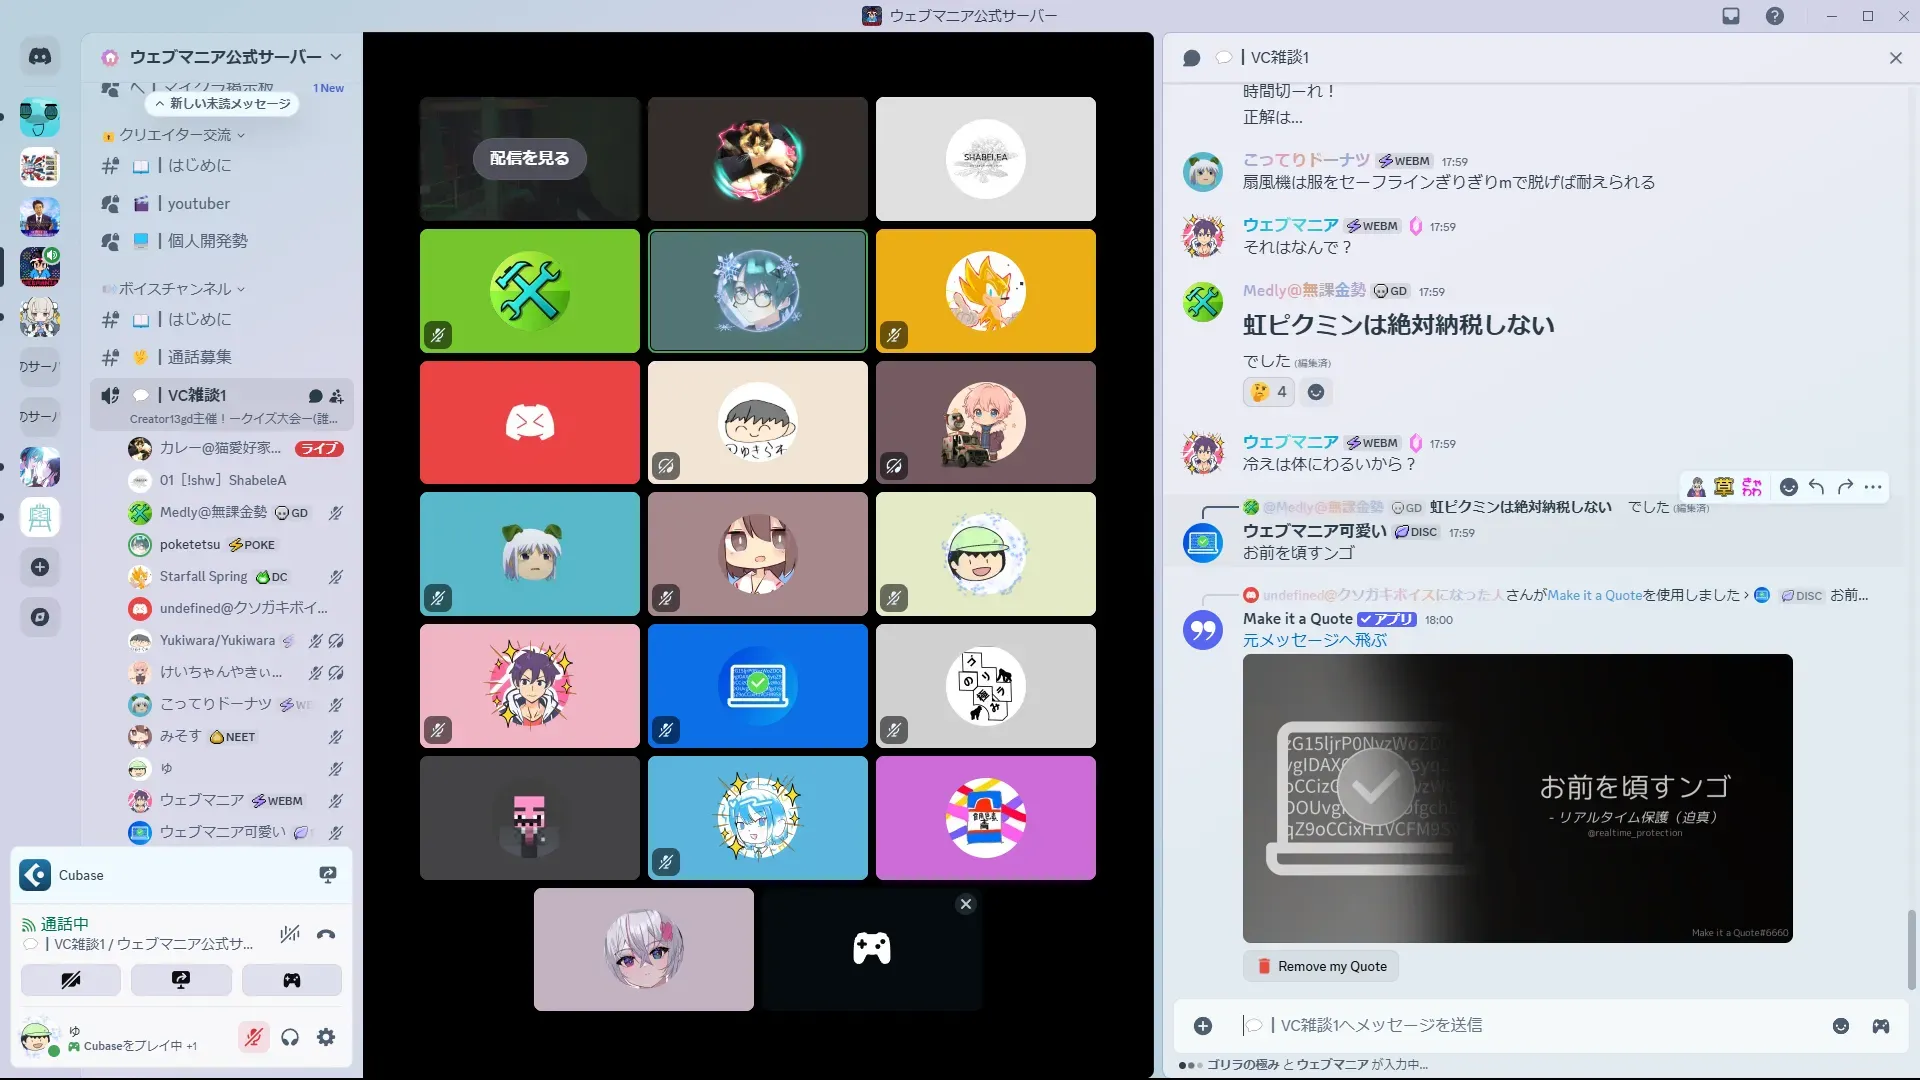Open the 通話募集 channel

[x=199, y=357]
